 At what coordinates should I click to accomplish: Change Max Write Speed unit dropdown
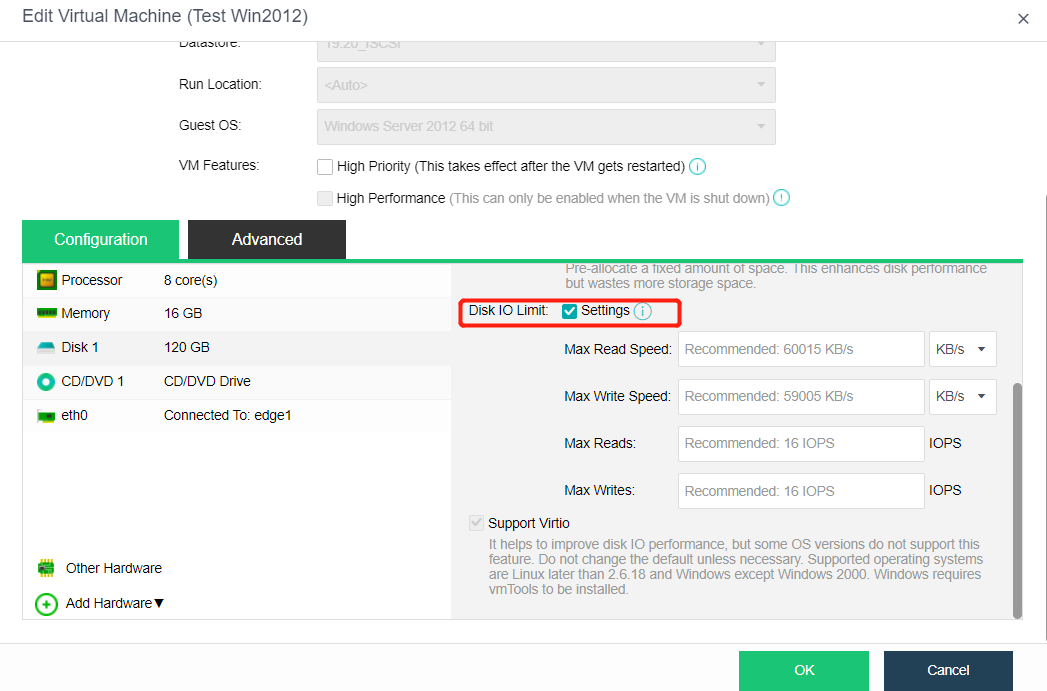962,397
